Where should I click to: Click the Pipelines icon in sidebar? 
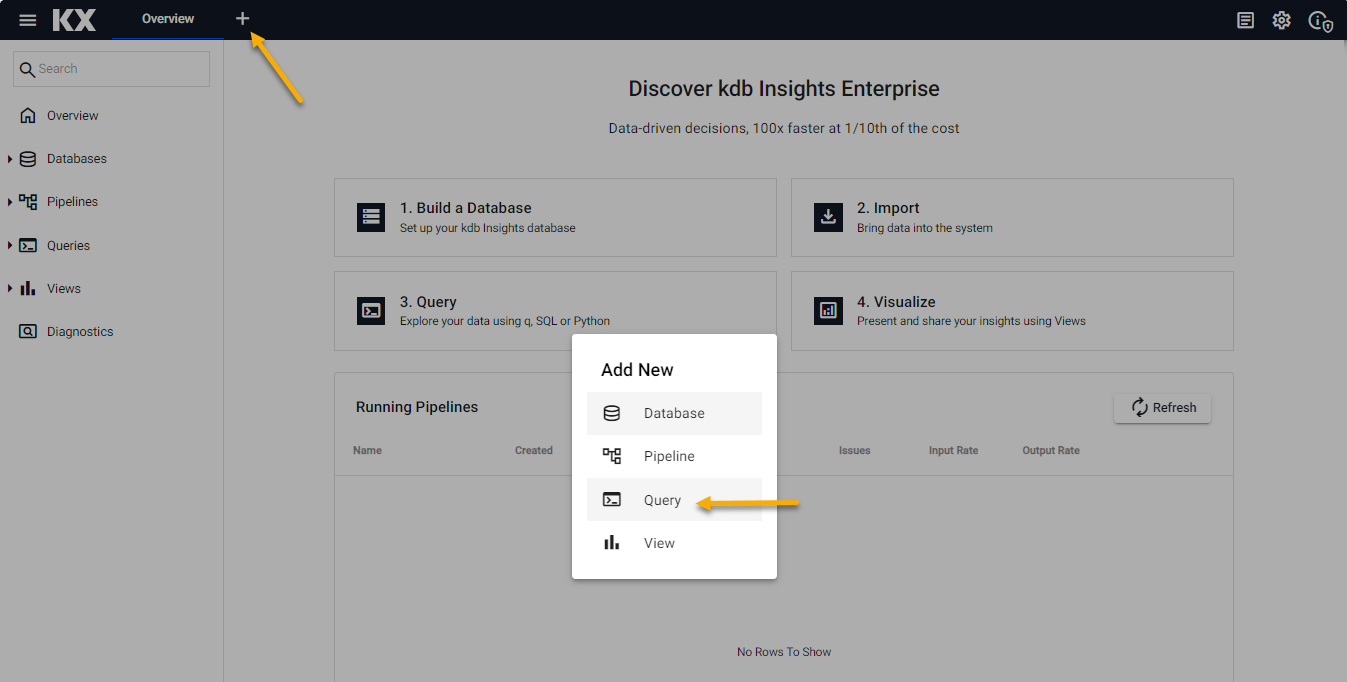[28, 202]
